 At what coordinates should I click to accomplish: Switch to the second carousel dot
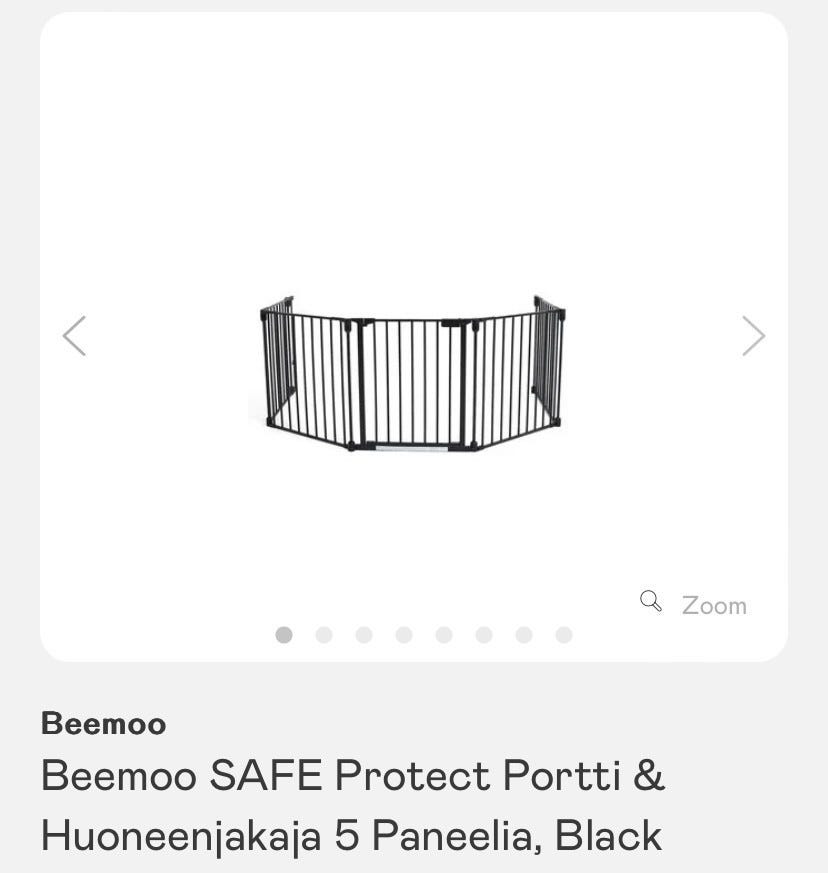click(x=324, y=635)
